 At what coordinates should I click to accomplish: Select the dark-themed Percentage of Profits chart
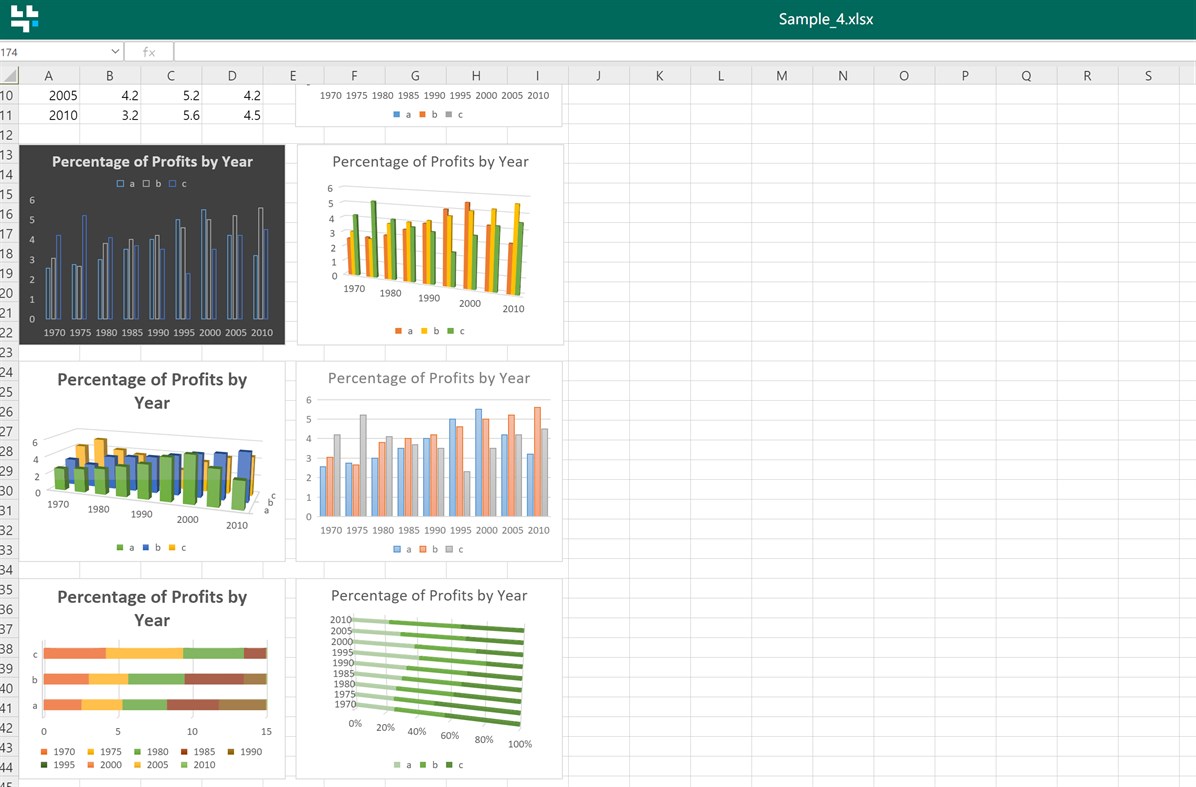click(152, 245)
